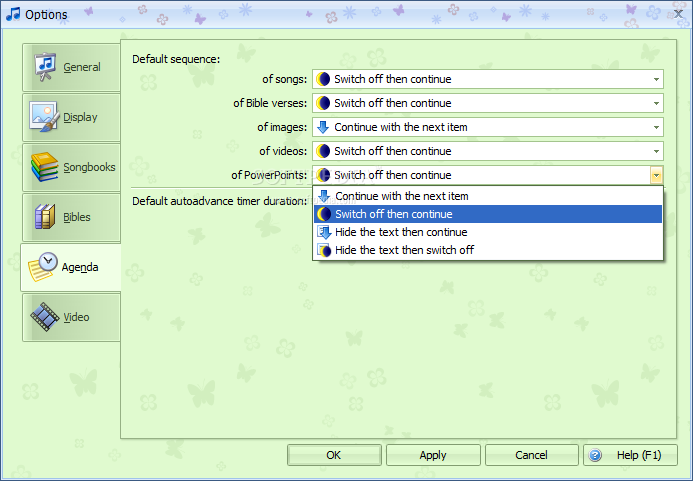693x481 pixels.
Task: Click the icon beside Hide the text then continue
Action: (324, 232)
